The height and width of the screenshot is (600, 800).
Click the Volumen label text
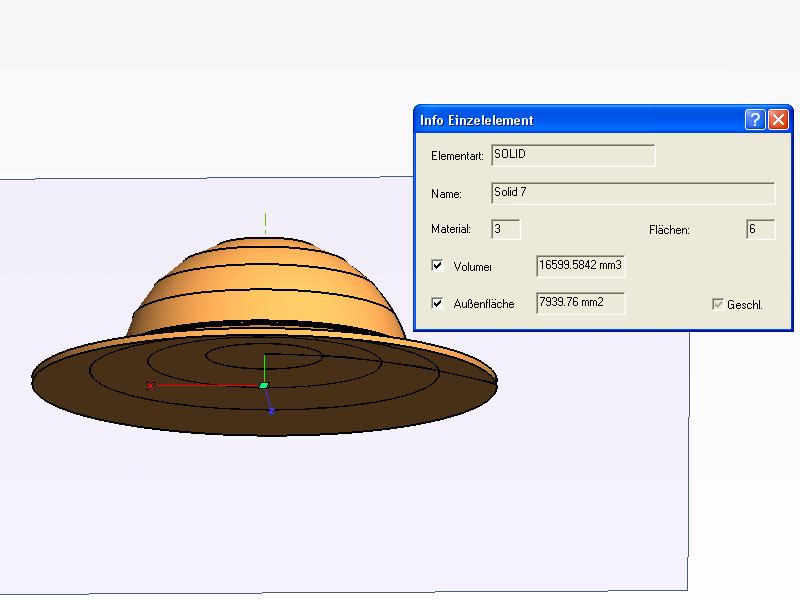[472, 267]
